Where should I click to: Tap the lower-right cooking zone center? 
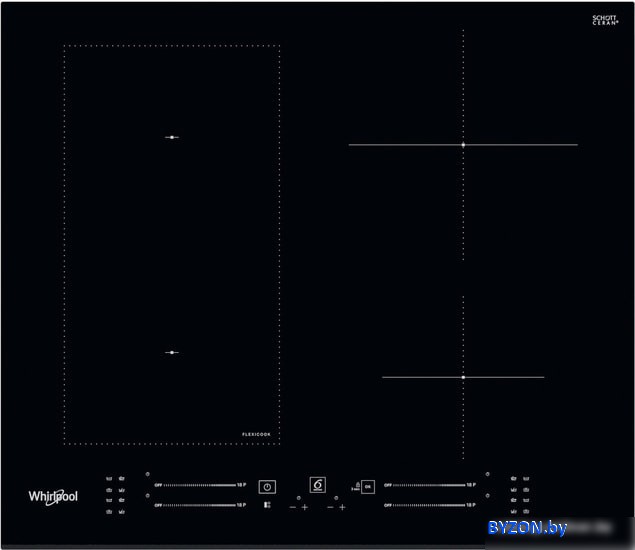pyautogui.click(x=463, y=377)
